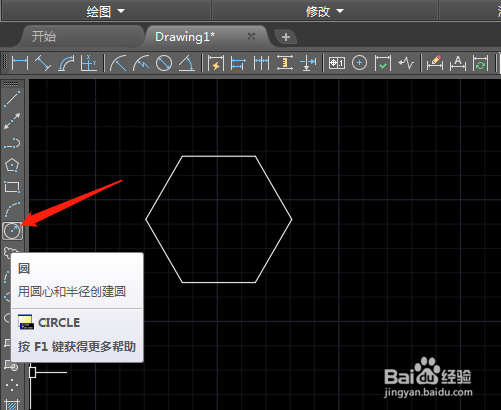Close the Drawing1* tab
The width and height of the screenshot is (501, 410).
pyautogui.click(x=251, y=36)
